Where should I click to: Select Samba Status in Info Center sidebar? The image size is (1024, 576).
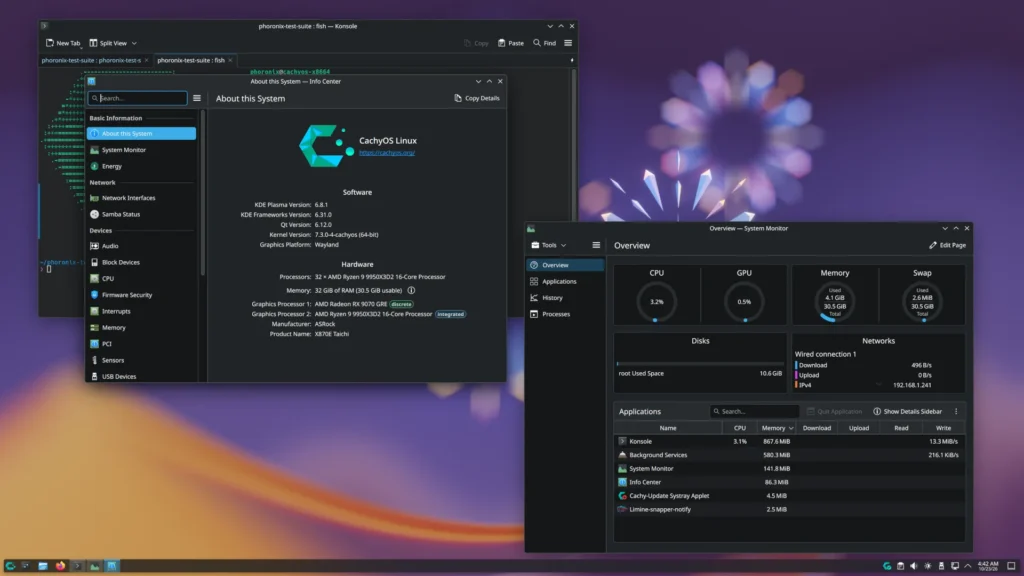coord(141,214)
